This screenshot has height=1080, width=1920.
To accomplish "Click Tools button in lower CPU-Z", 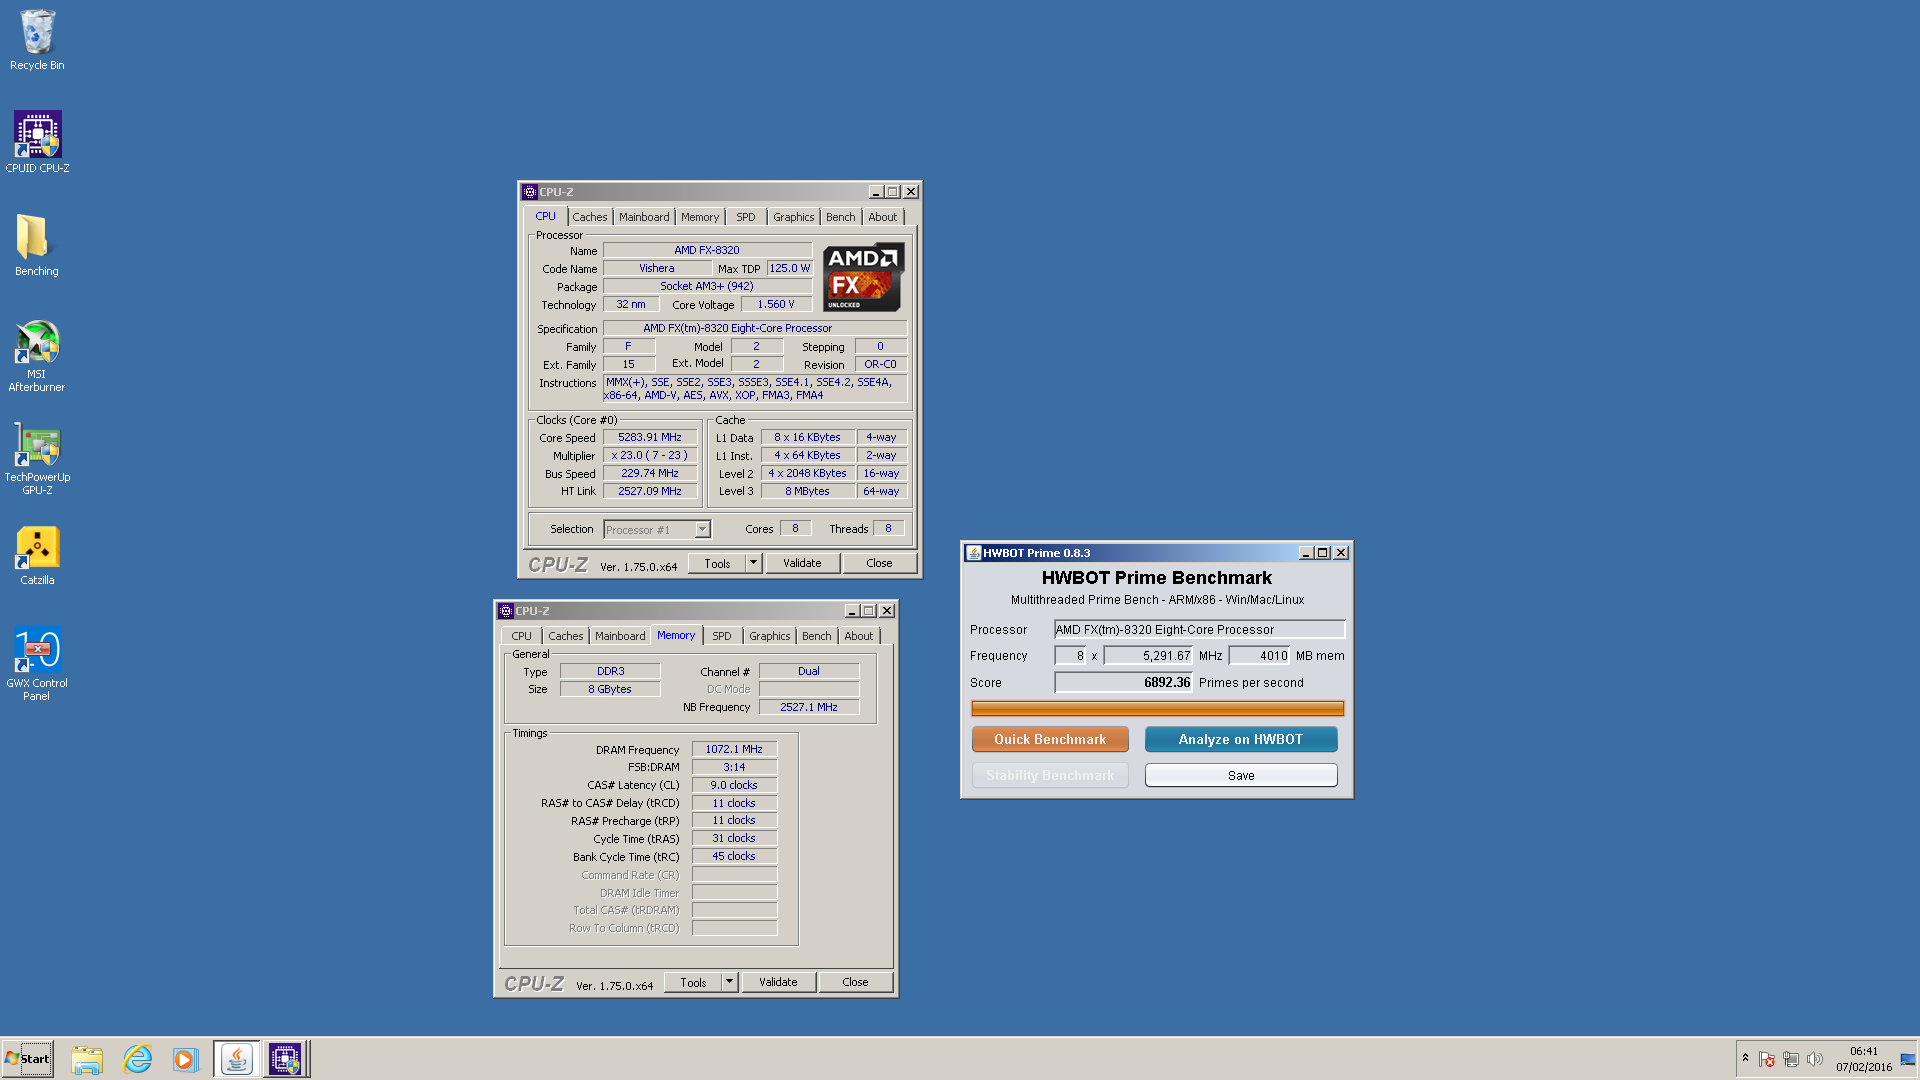I will 693,982.
